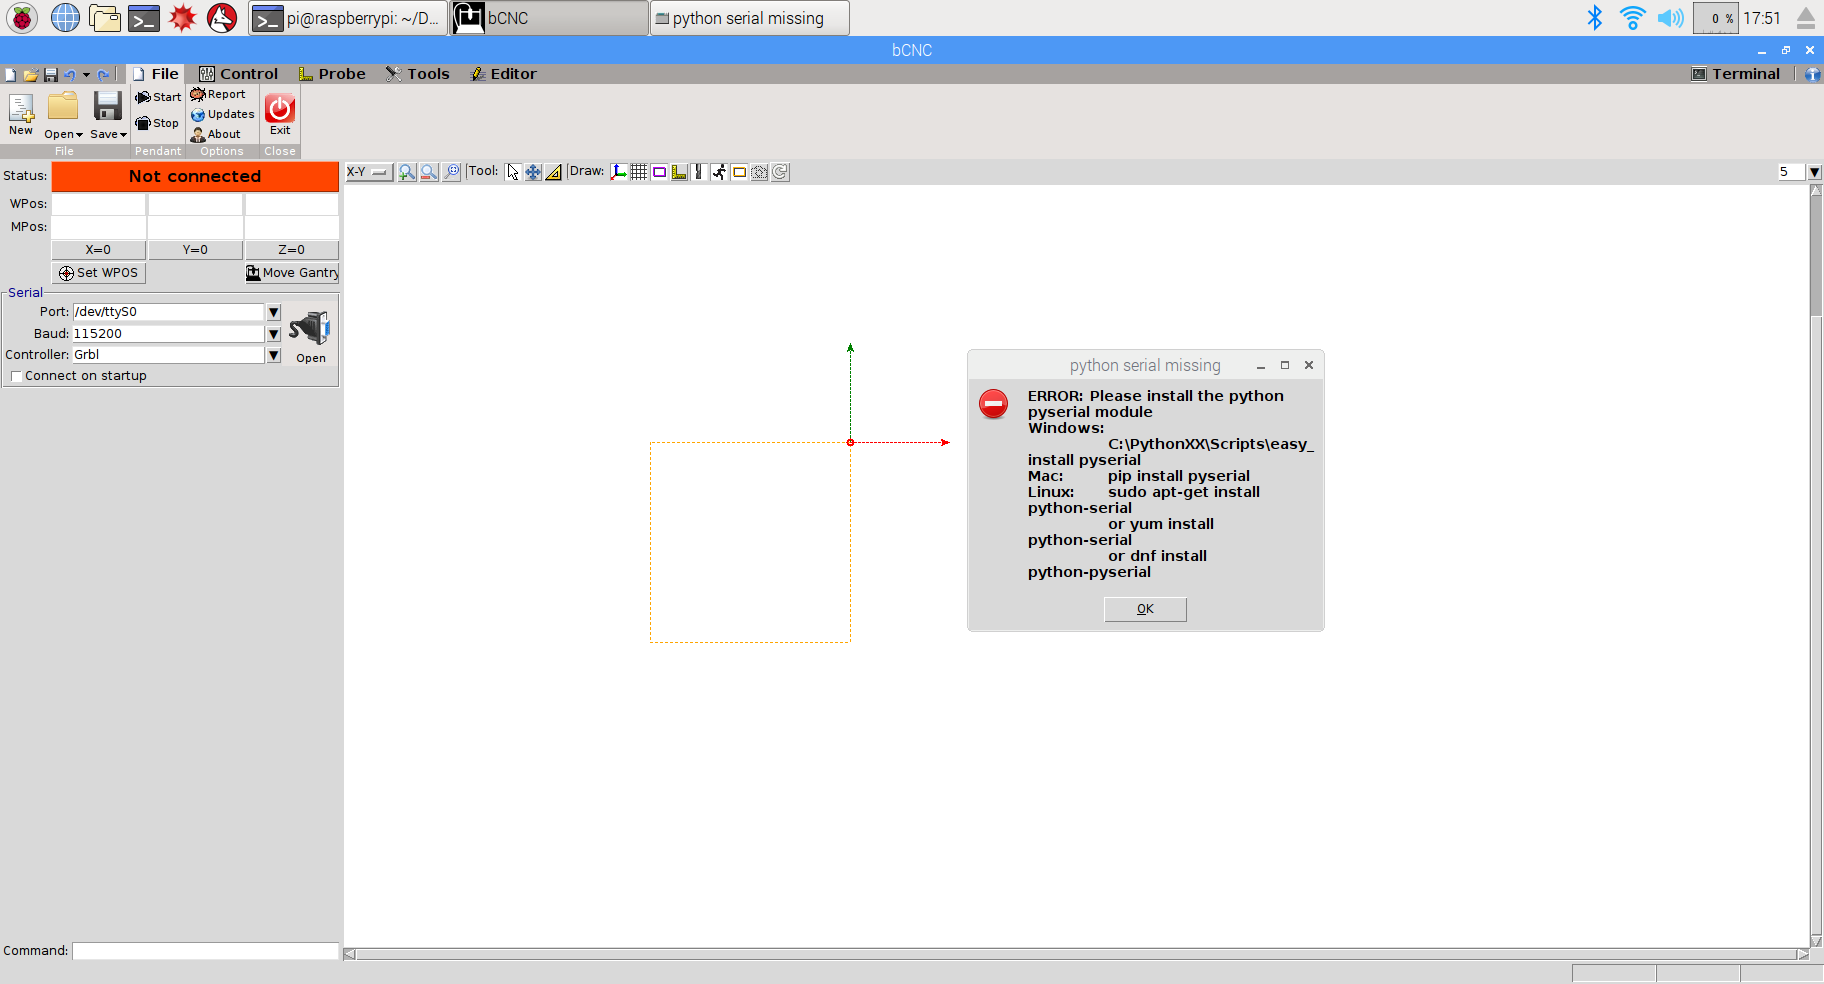
Task: Start the pendant server
Action: [158, 97]
